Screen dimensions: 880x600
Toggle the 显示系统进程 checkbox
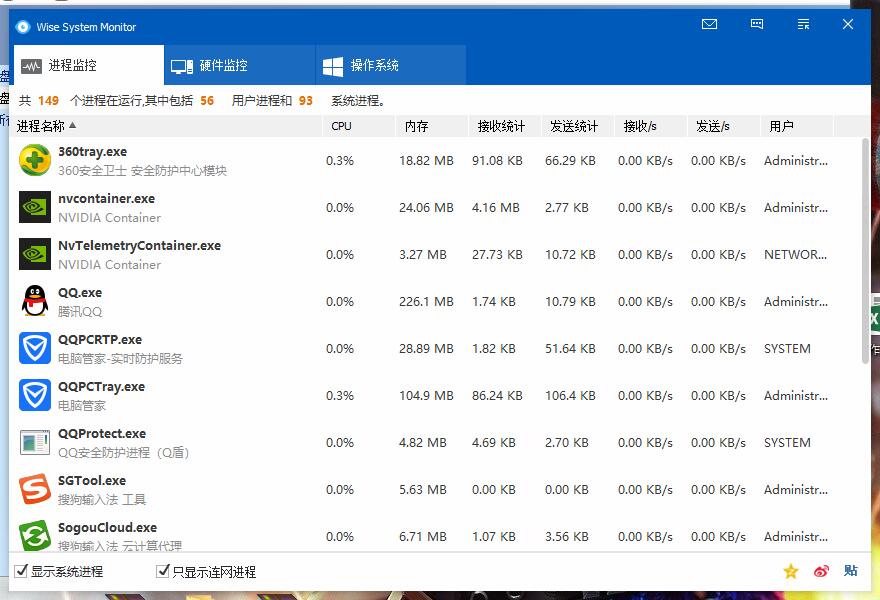tap(22, 571)
